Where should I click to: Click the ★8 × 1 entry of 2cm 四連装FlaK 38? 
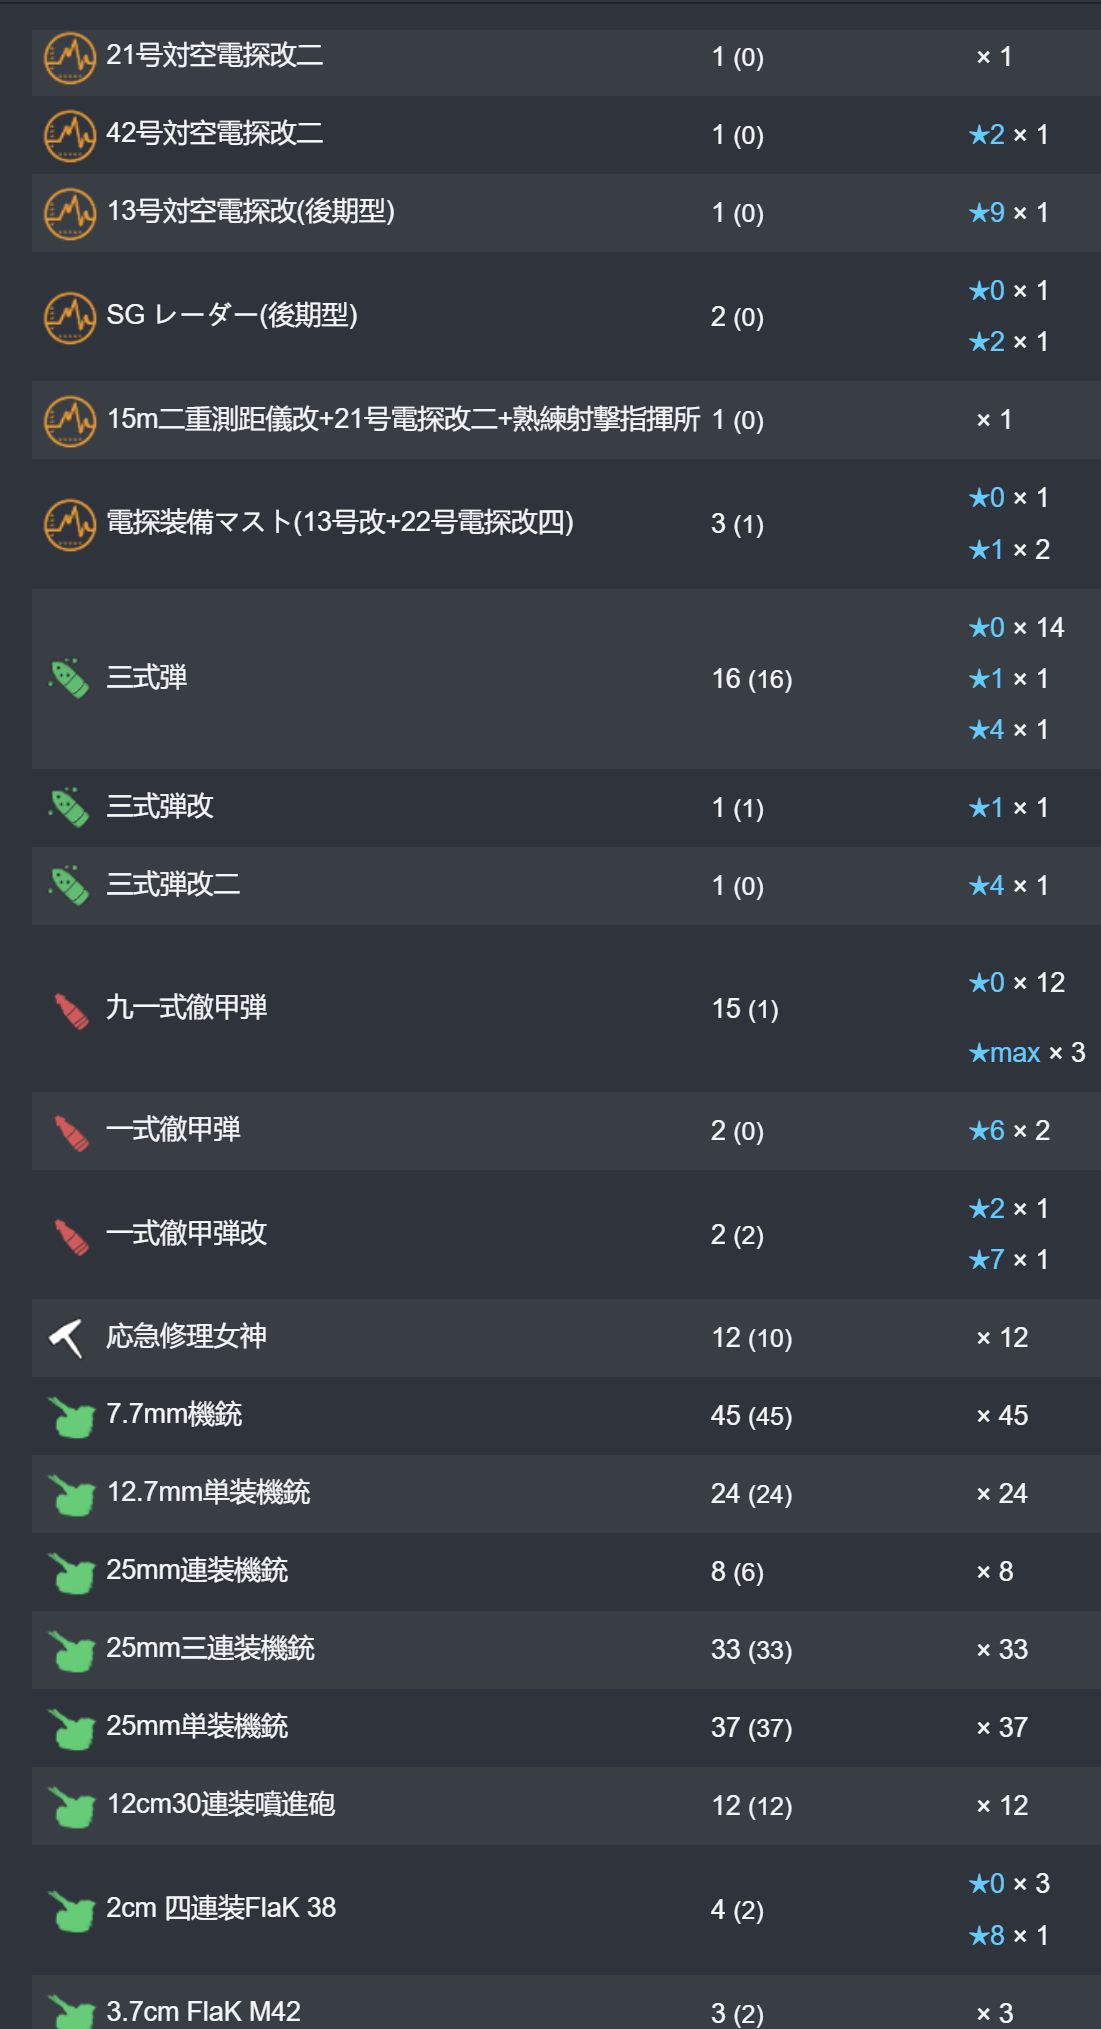[1008, 1936]
